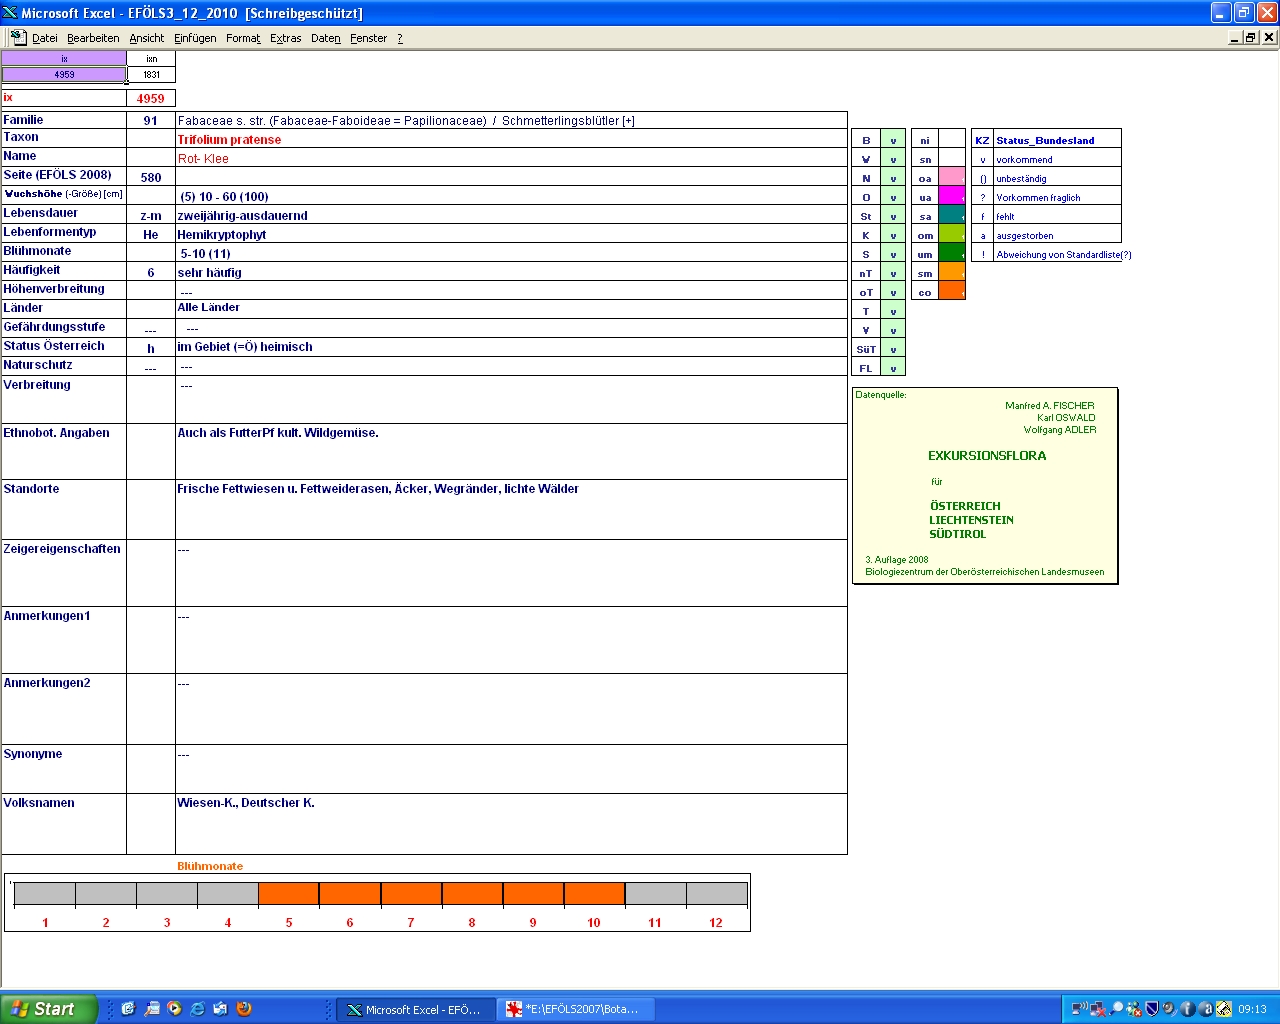
Task: Select month 5 bar in Blühmonate chart
Action: coord(289,894)
